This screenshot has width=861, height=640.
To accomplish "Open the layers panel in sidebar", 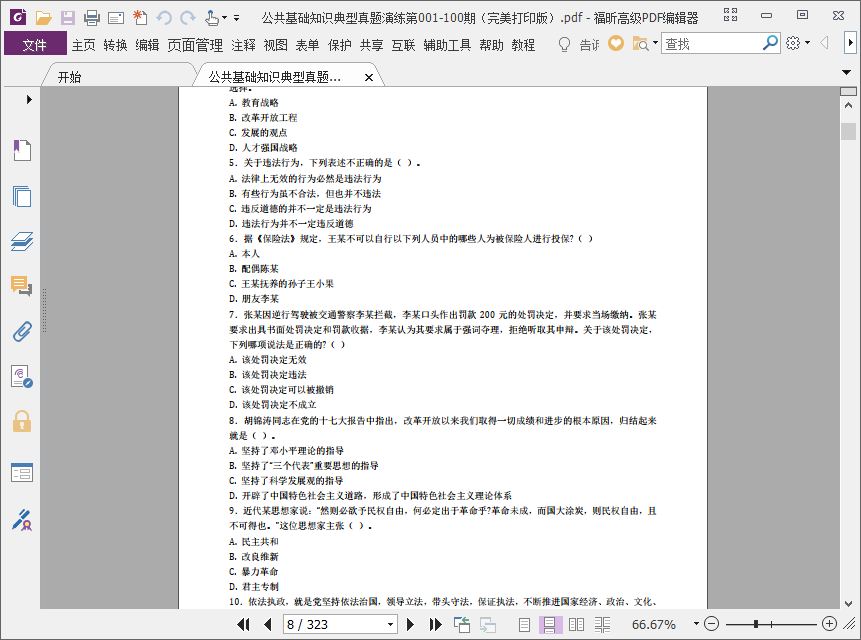I will coord(22,242).
